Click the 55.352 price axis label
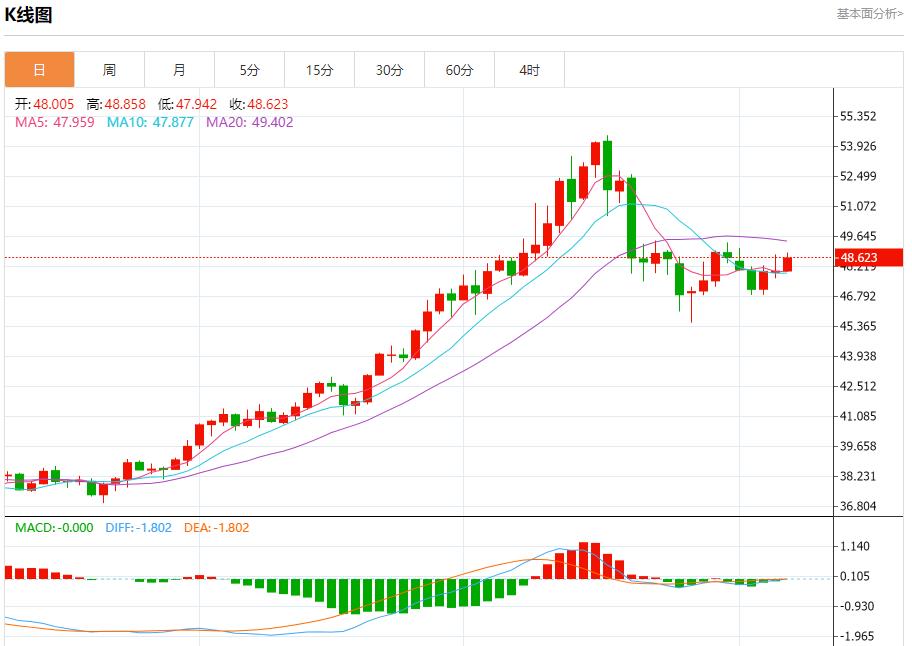Image resolution: width=912 pixels, height=646 pixels. [862, 115]
